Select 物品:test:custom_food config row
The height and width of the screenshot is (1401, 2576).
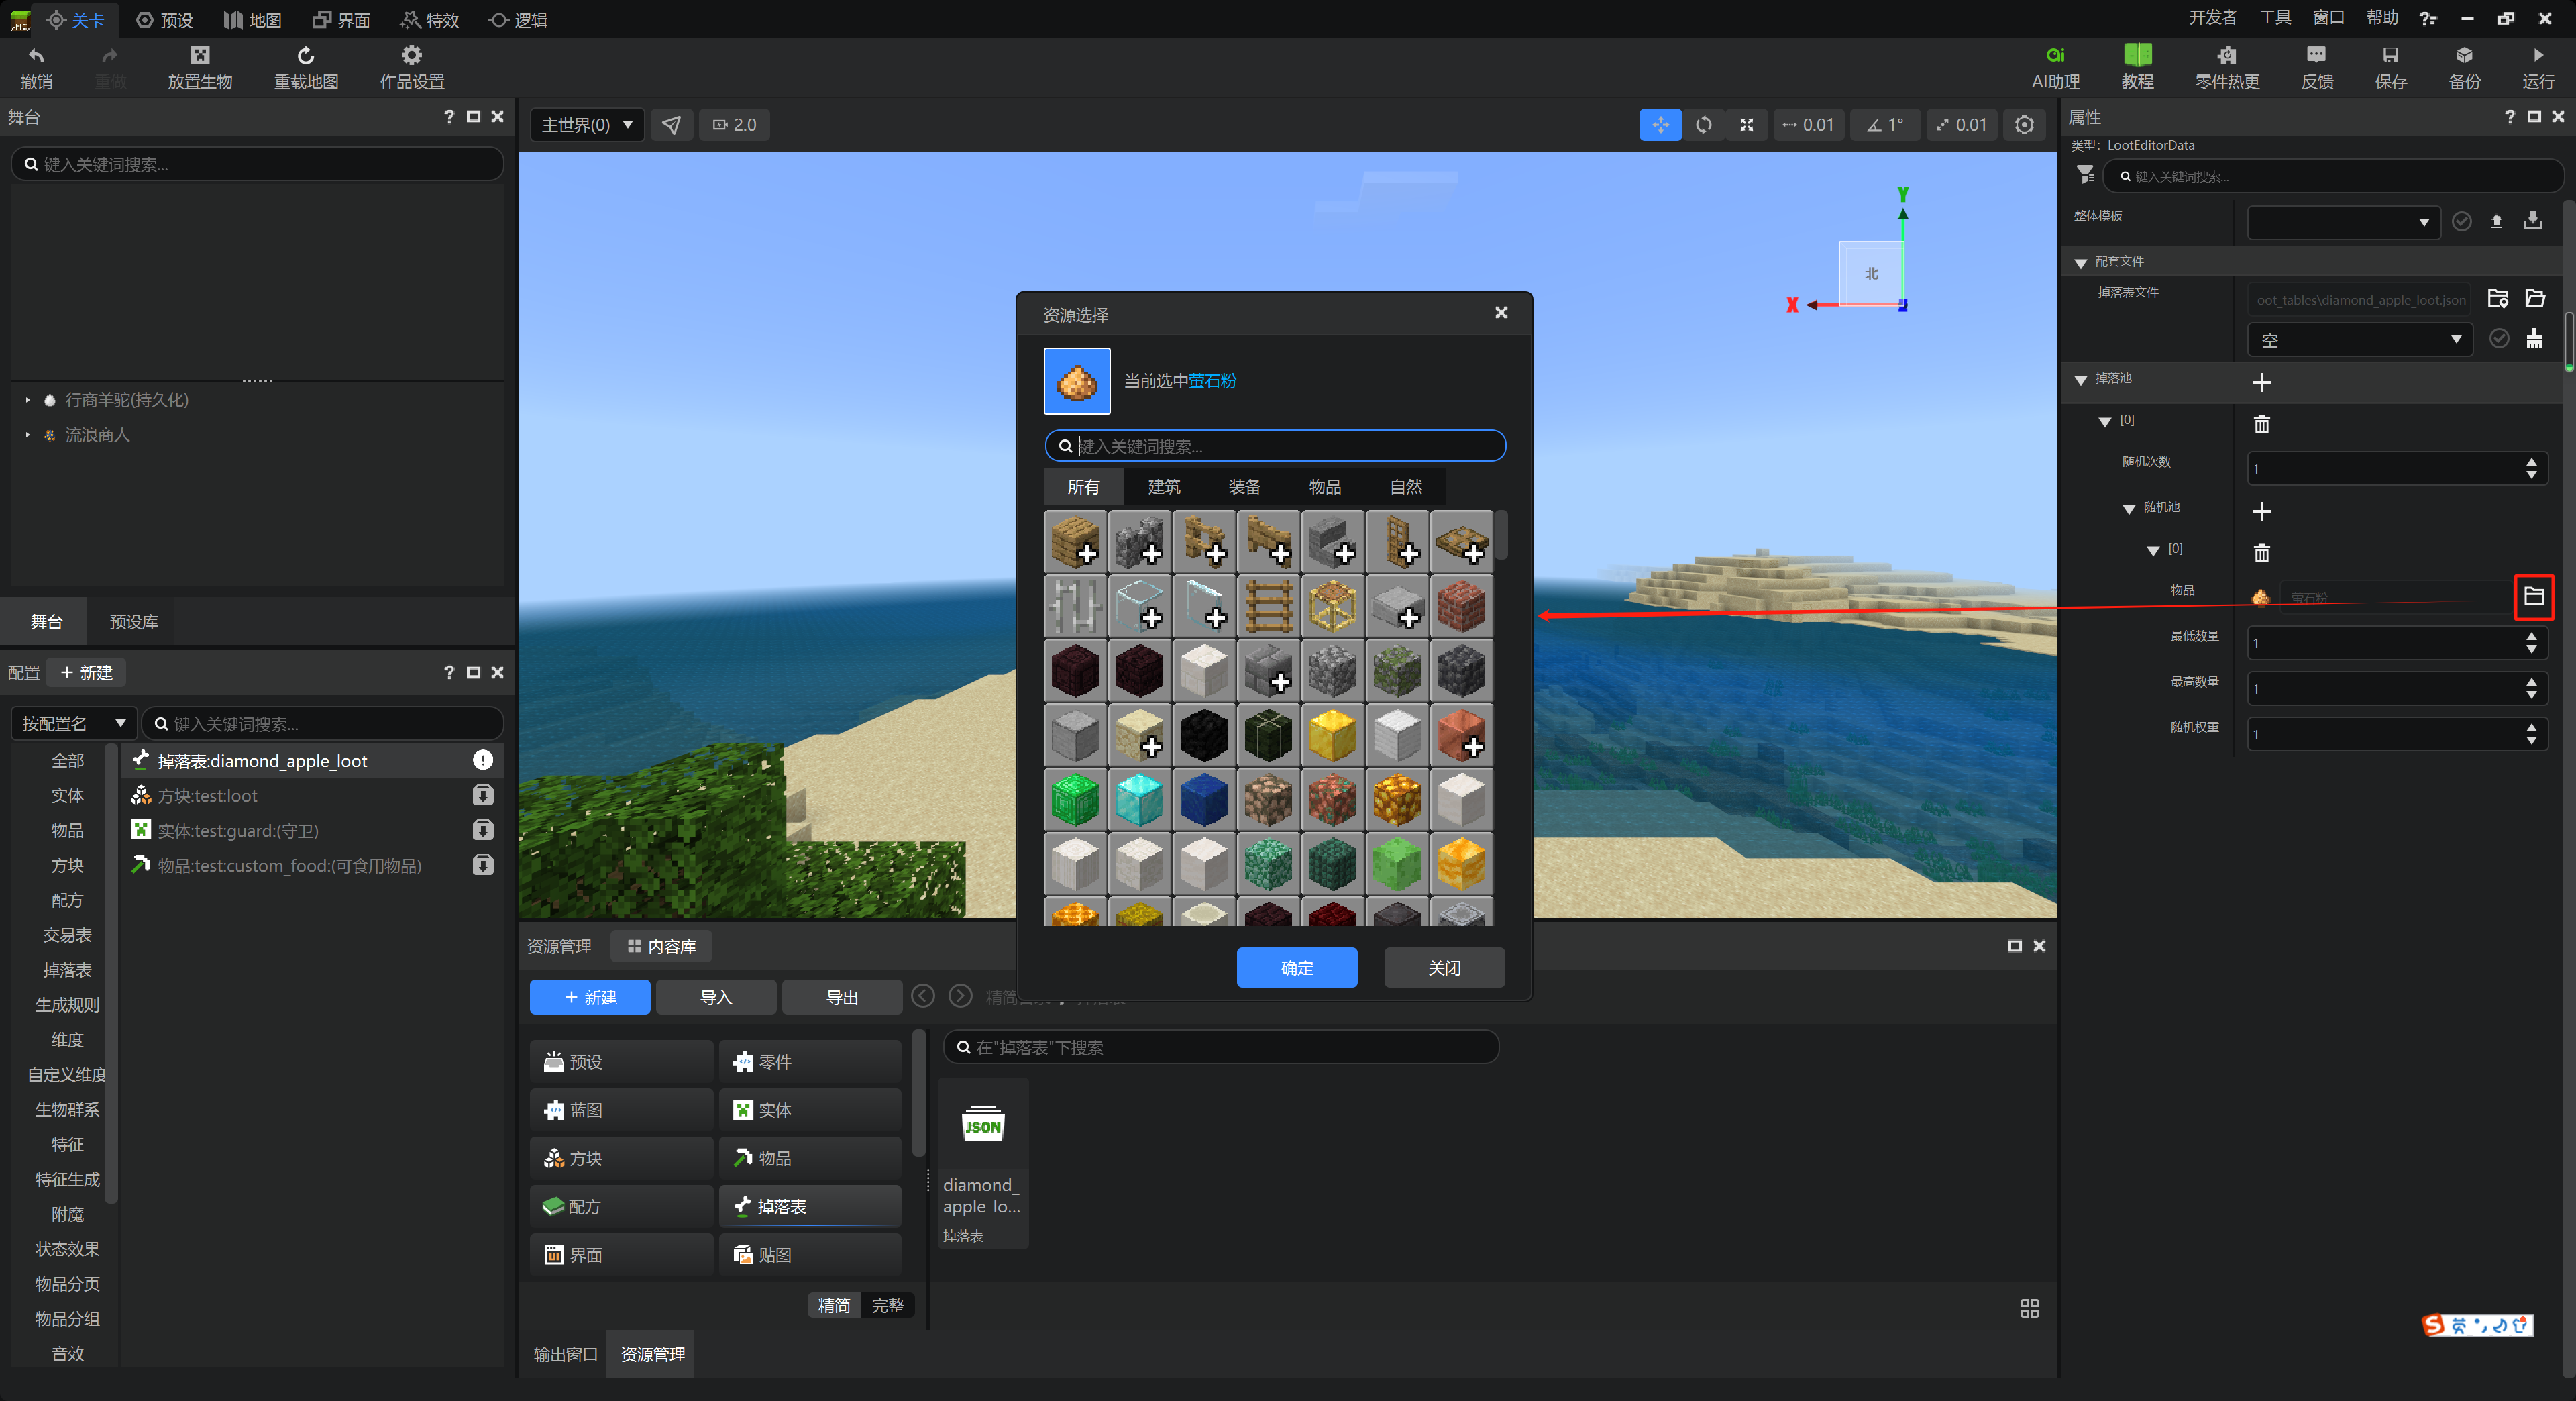click(312, 865)
